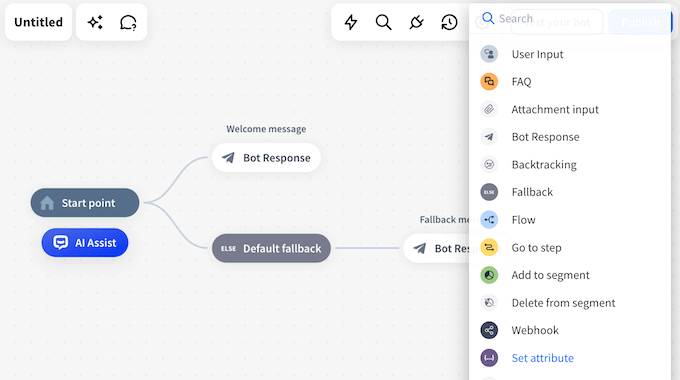Click paper plane icon on fallback Bot Response
This screenshot has width=680, height=380.
tap(419, 248)
